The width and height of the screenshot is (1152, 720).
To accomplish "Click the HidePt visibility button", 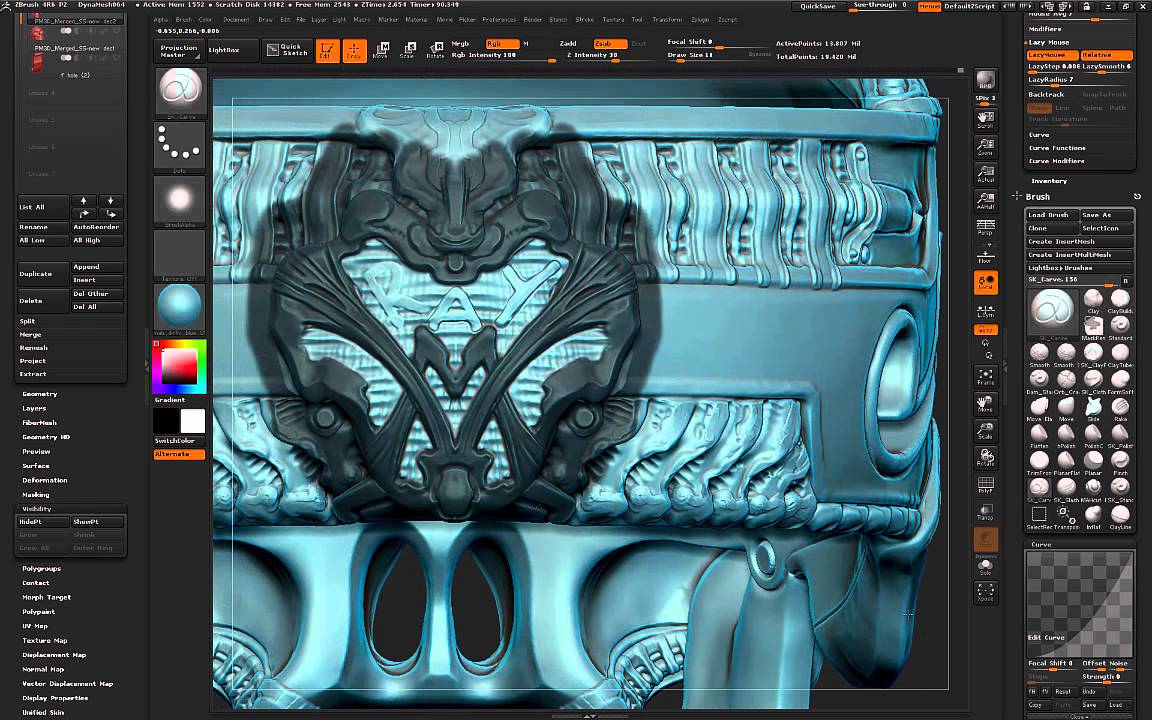I will point(43,522).
